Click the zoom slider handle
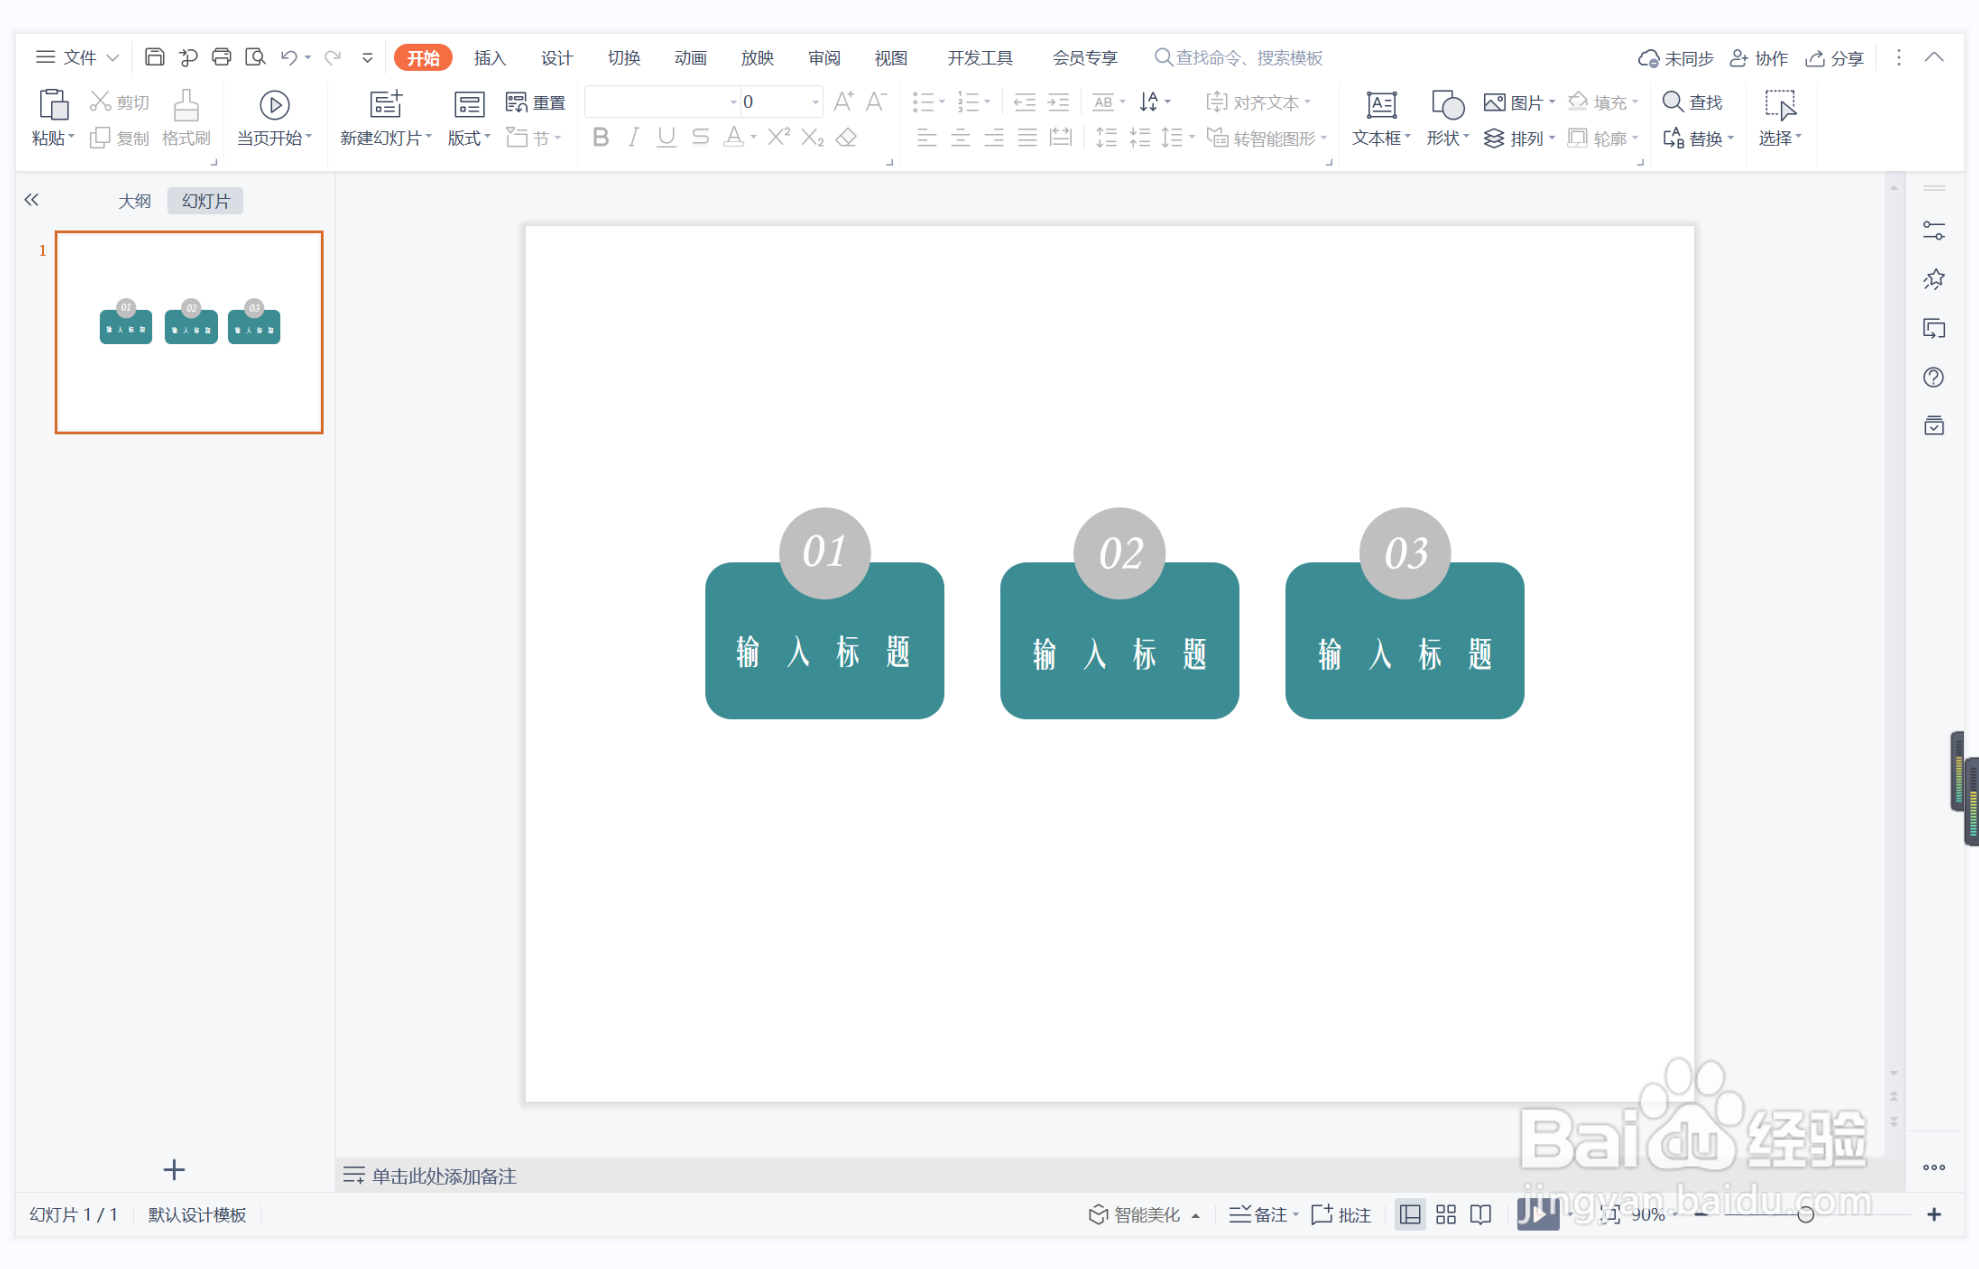This screenshot has width=1979, height=1269. point(1805,1214)
